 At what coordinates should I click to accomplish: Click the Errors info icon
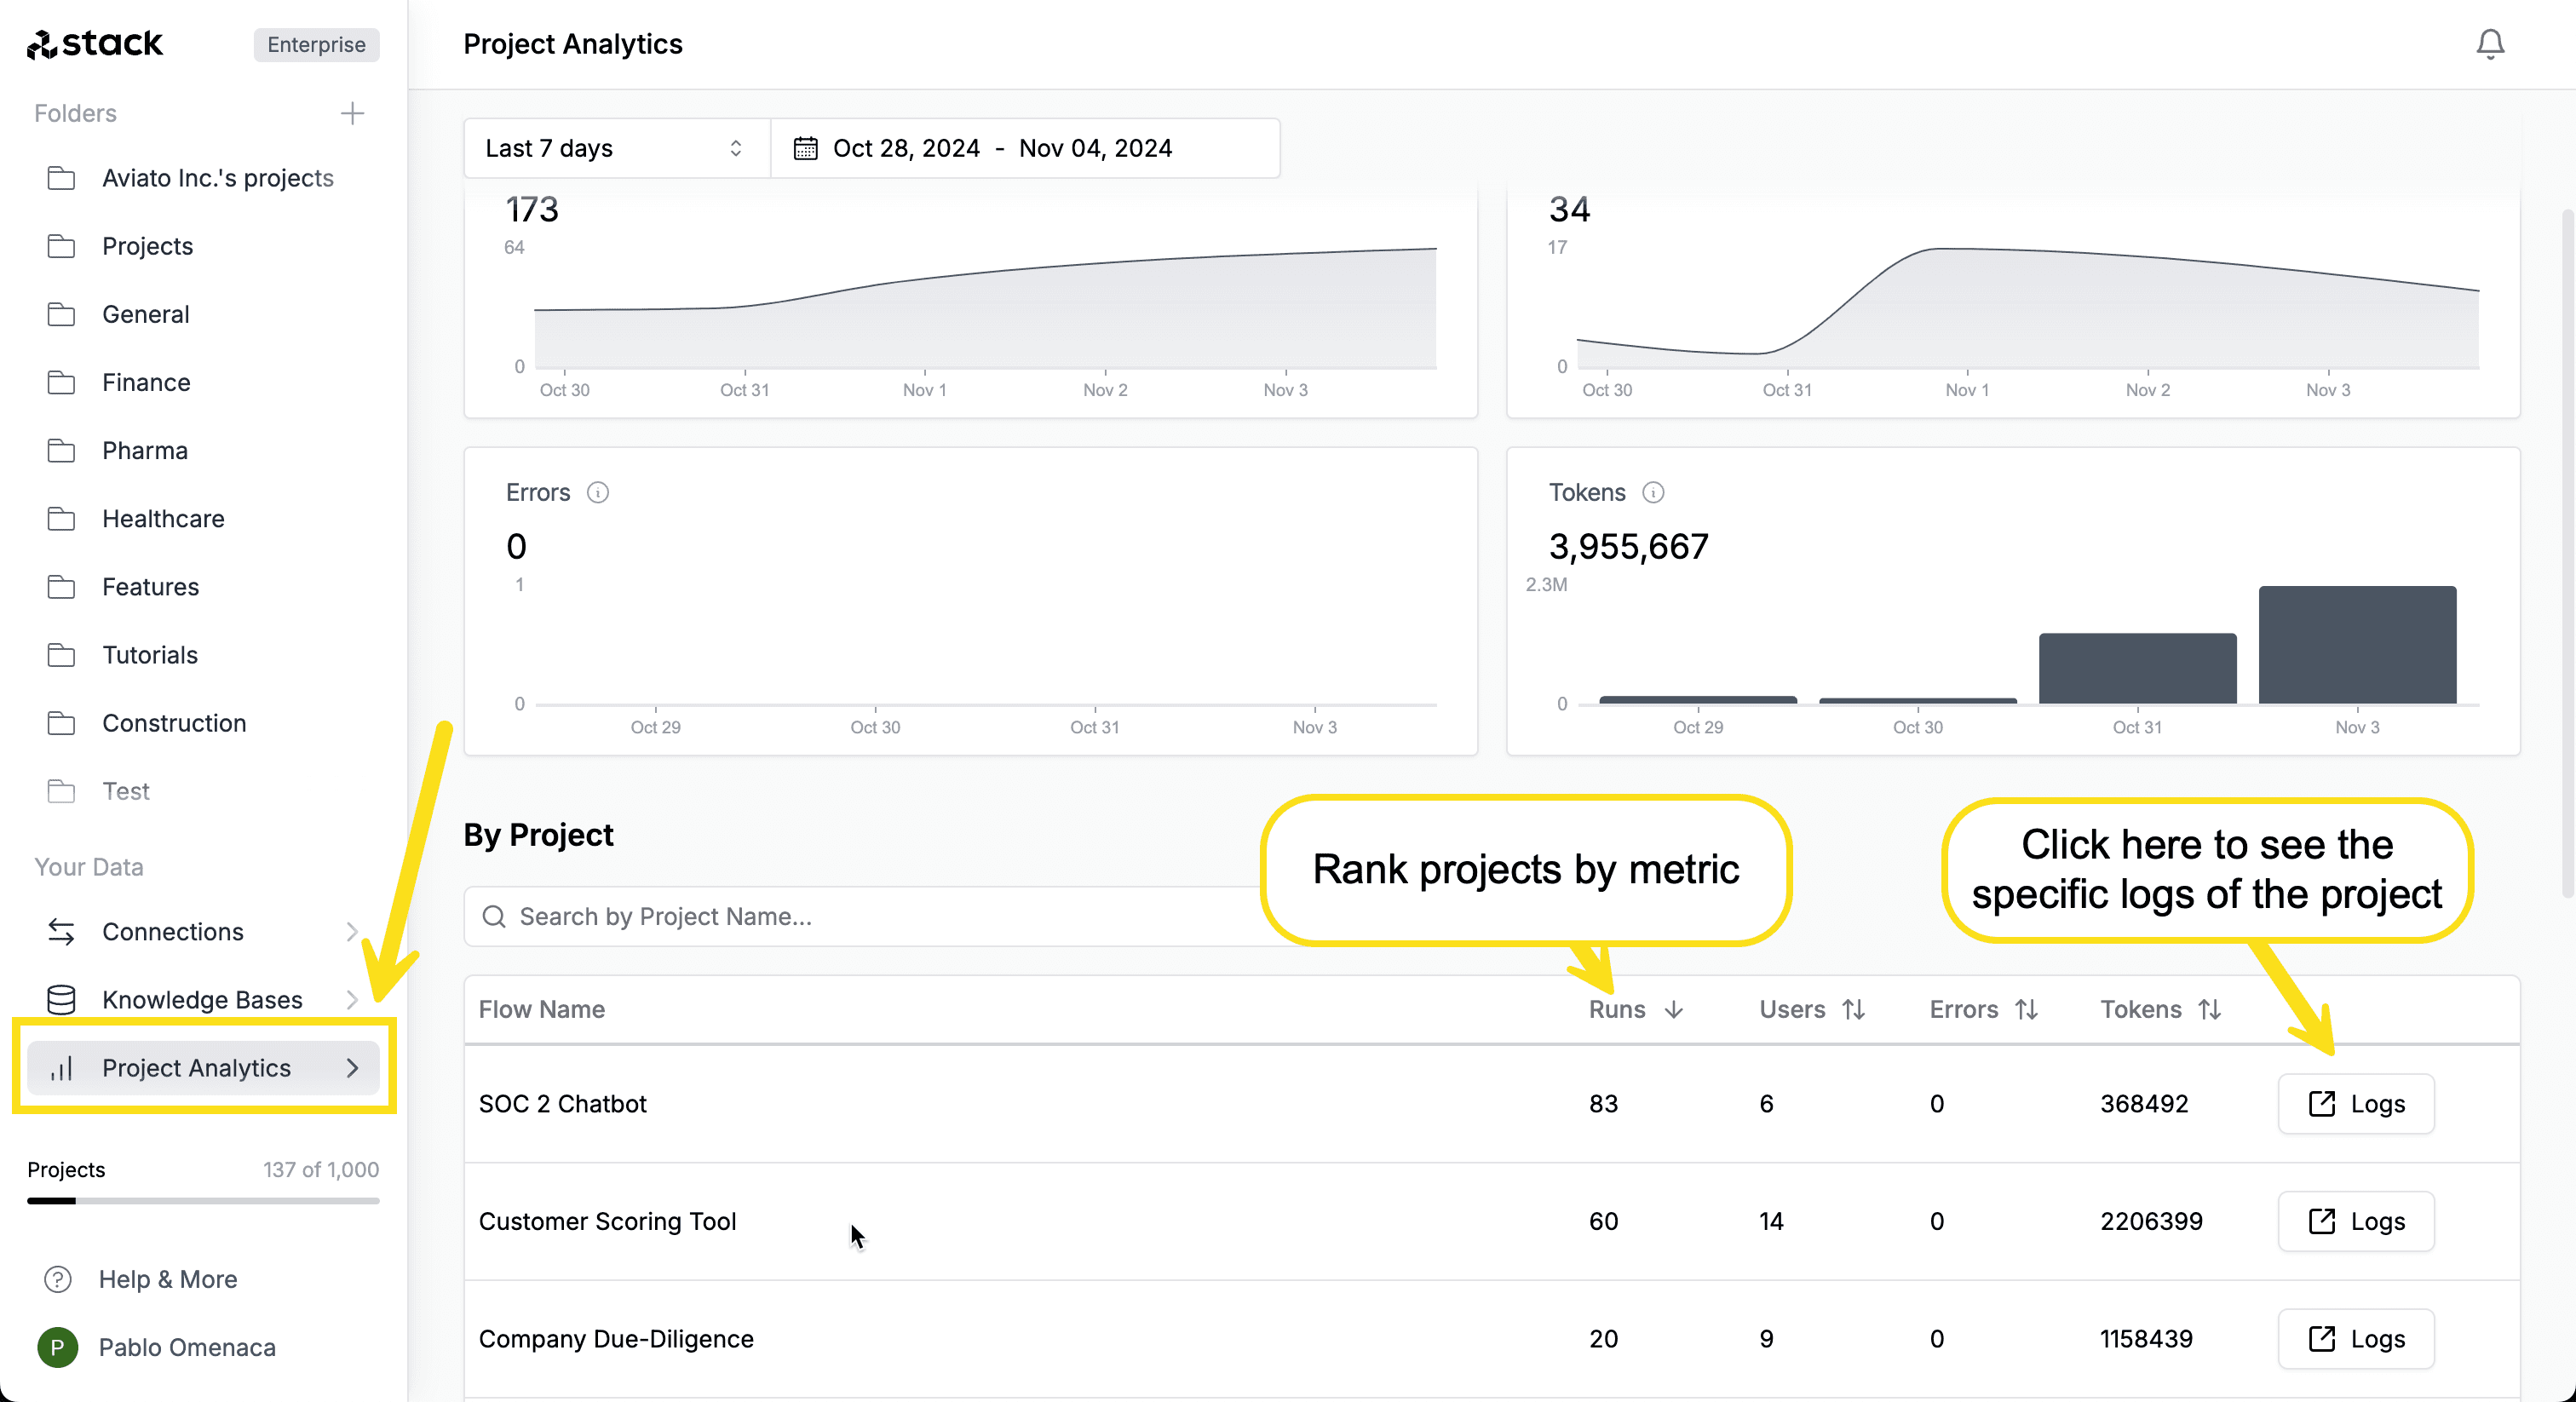point(598,492)
